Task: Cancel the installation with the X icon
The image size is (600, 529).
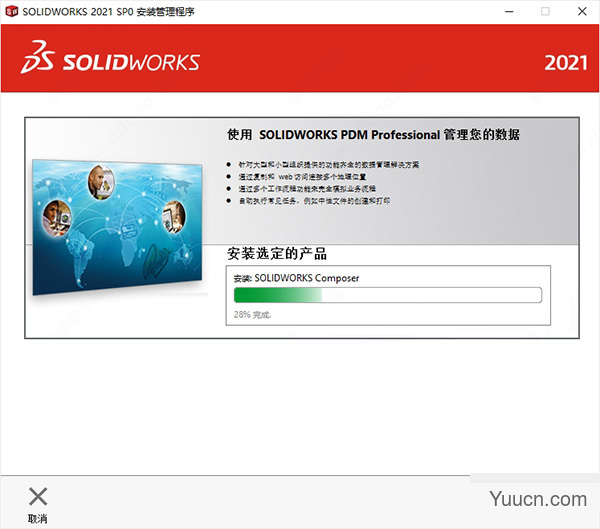Action: (38, 496)
